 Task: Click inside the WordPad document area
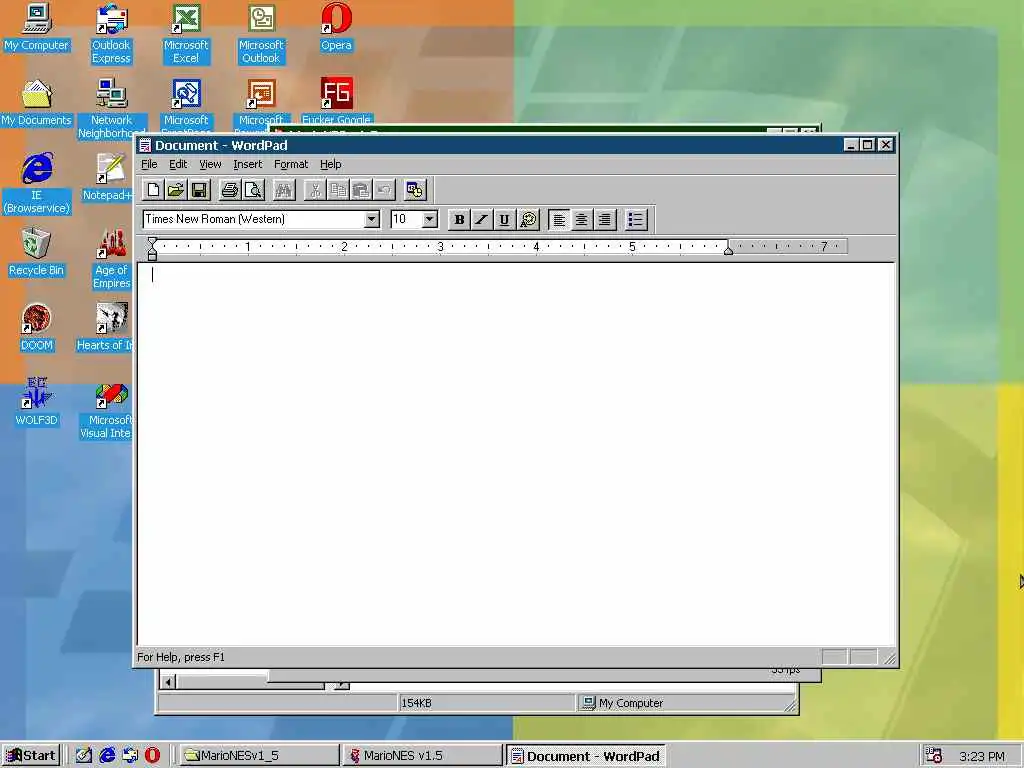click(515, 454)
